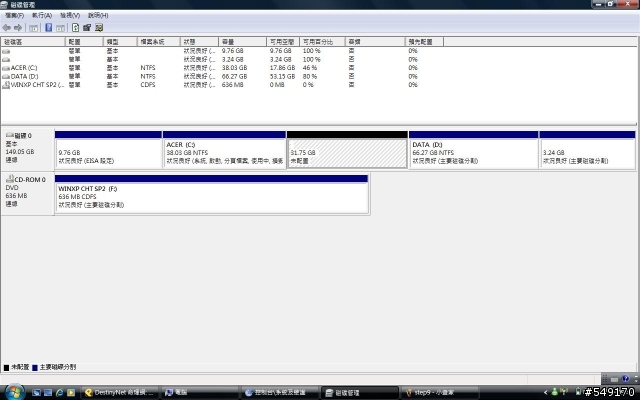Launch Media Player from quick launch

point(71,393)
